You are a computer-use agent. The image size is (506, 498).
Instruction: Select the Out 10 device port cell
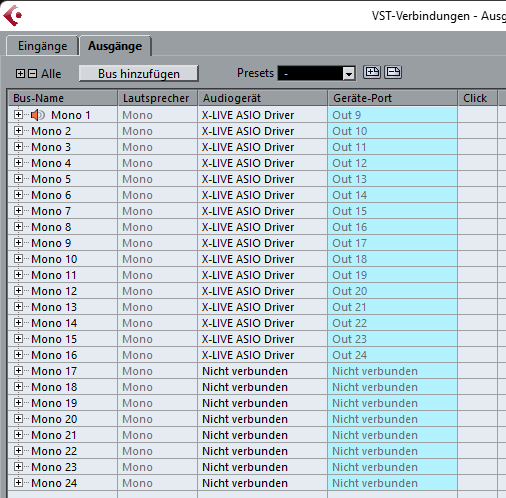tap(392, 131)
